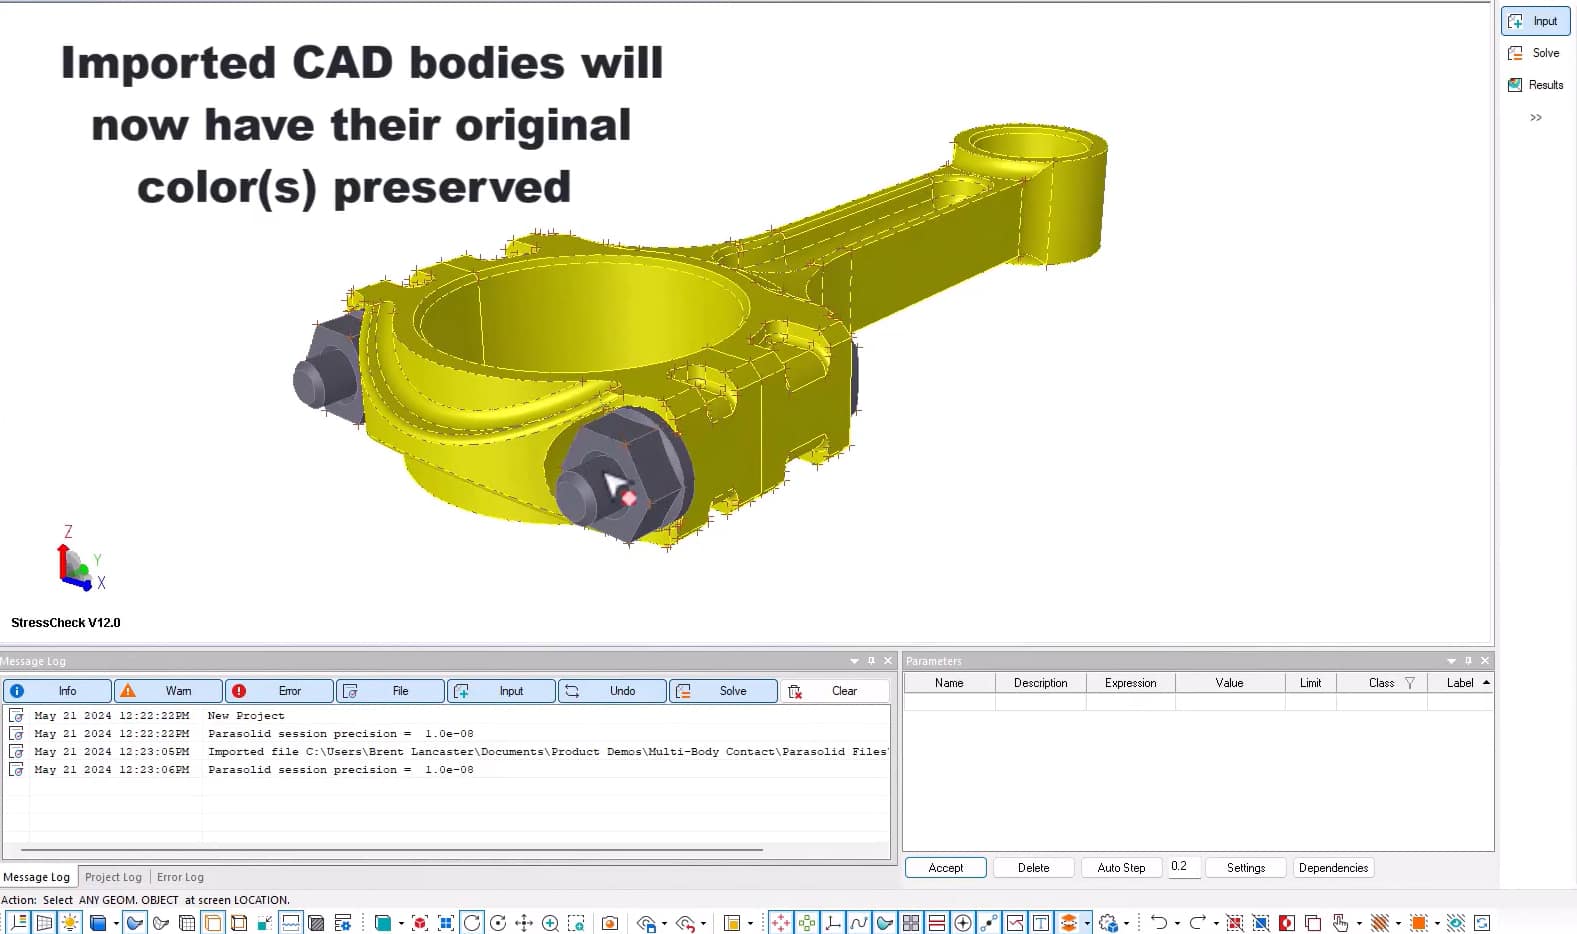Click the eye visibility icon in toolbar

tap(1455, 923)
